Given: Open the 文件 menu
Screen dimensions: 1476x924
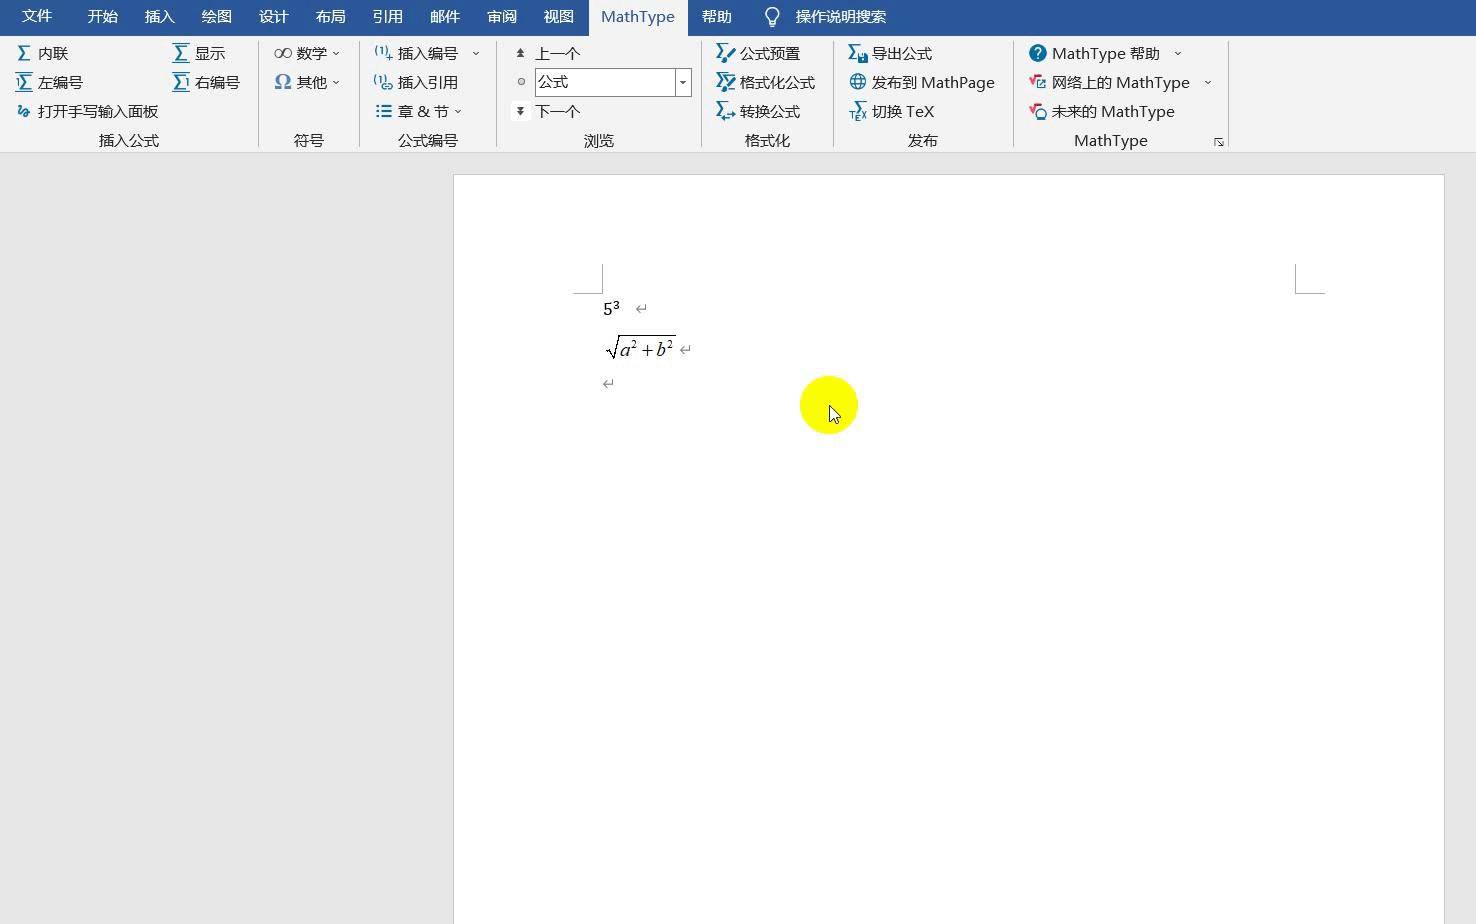Looking at the screenshot, I should pos(37,17).
